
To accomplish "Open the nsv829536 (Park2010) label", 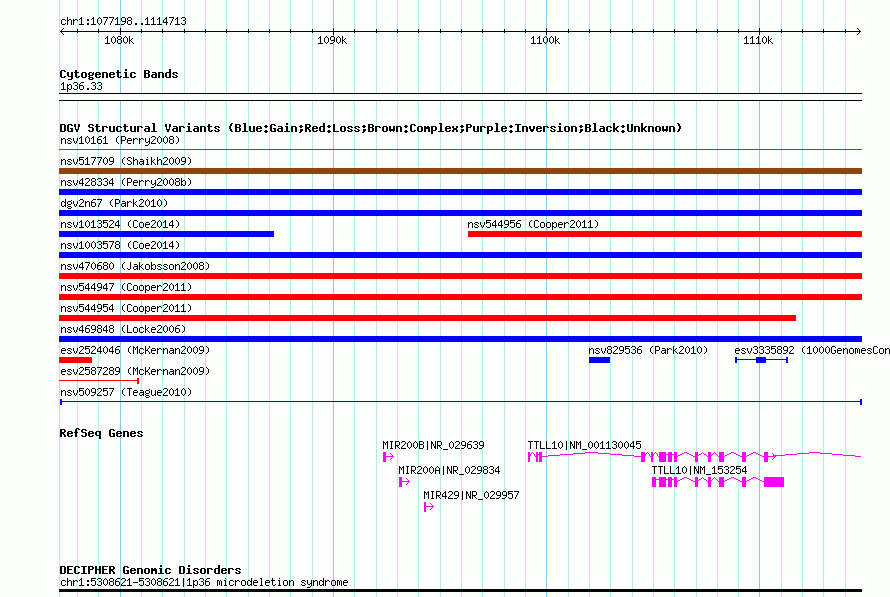I will pos(648,350).
